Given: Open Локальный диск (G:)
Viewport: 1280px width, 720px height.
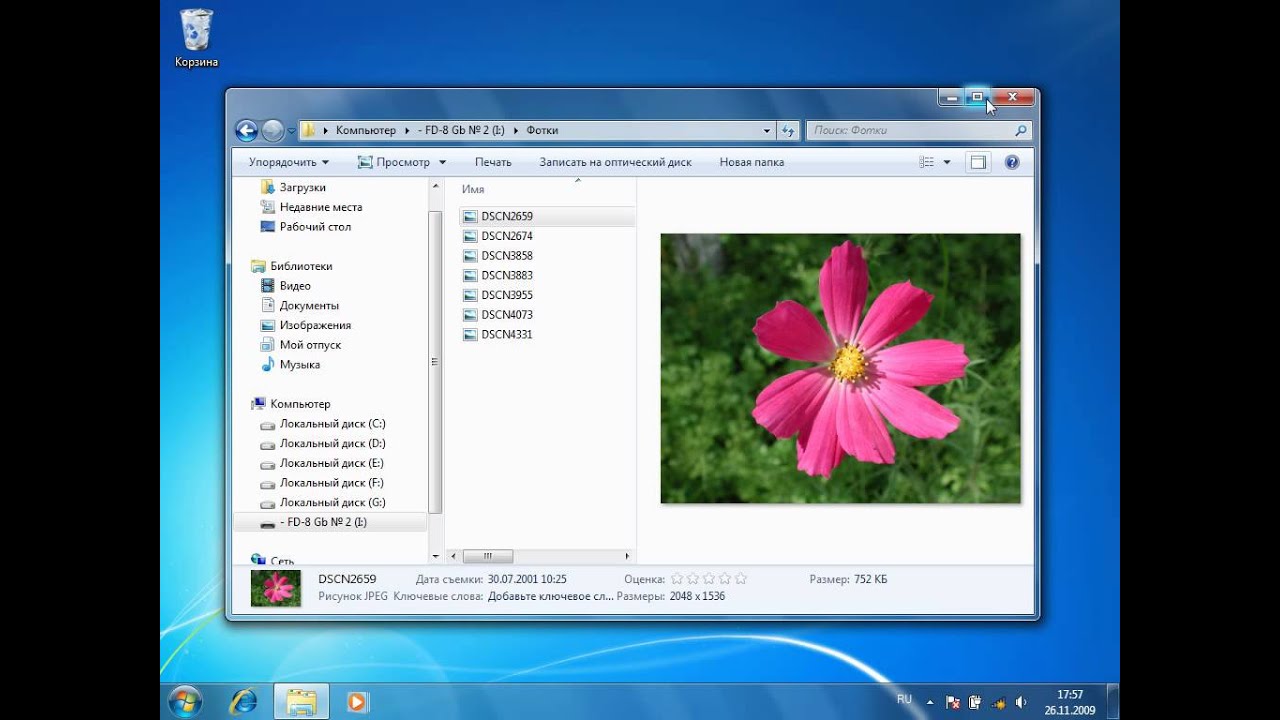Looking at the screenshot, I should coord(332,503).
